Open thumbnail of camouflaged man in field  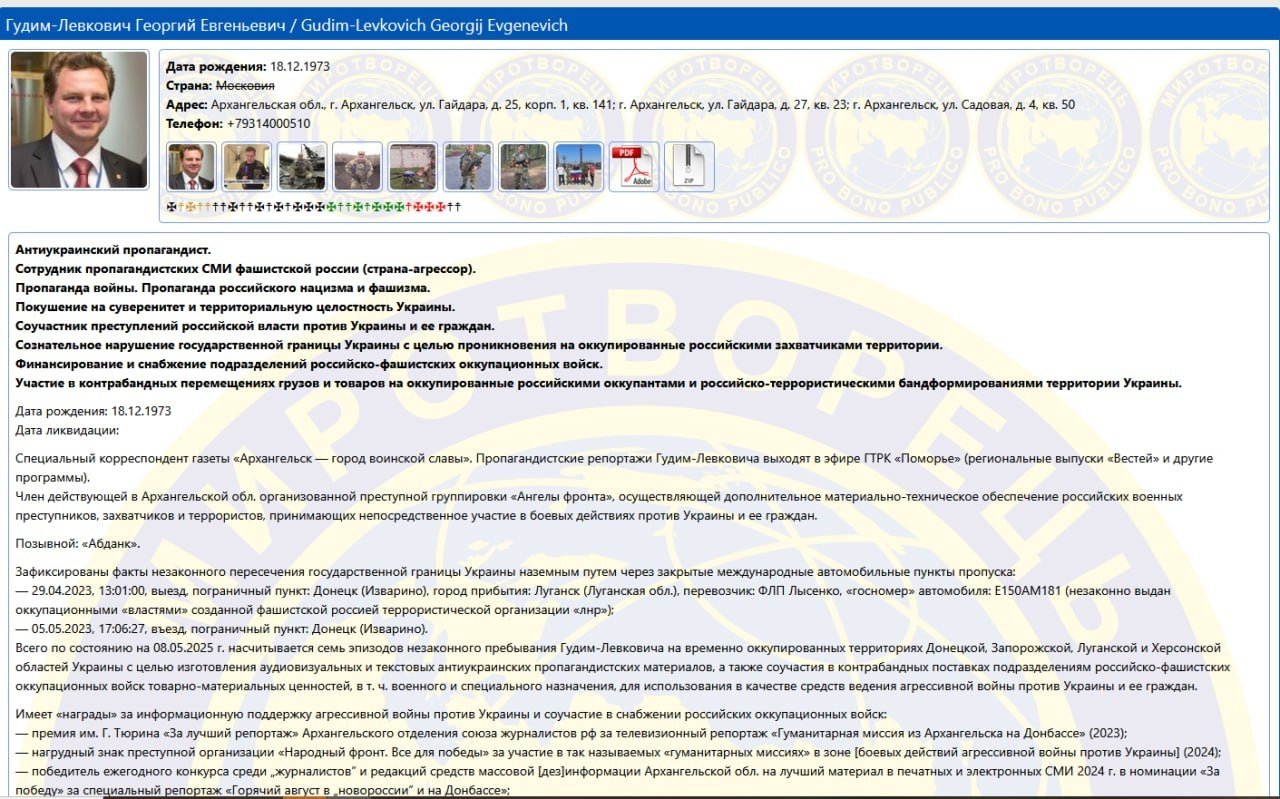[x=357, y=167]
